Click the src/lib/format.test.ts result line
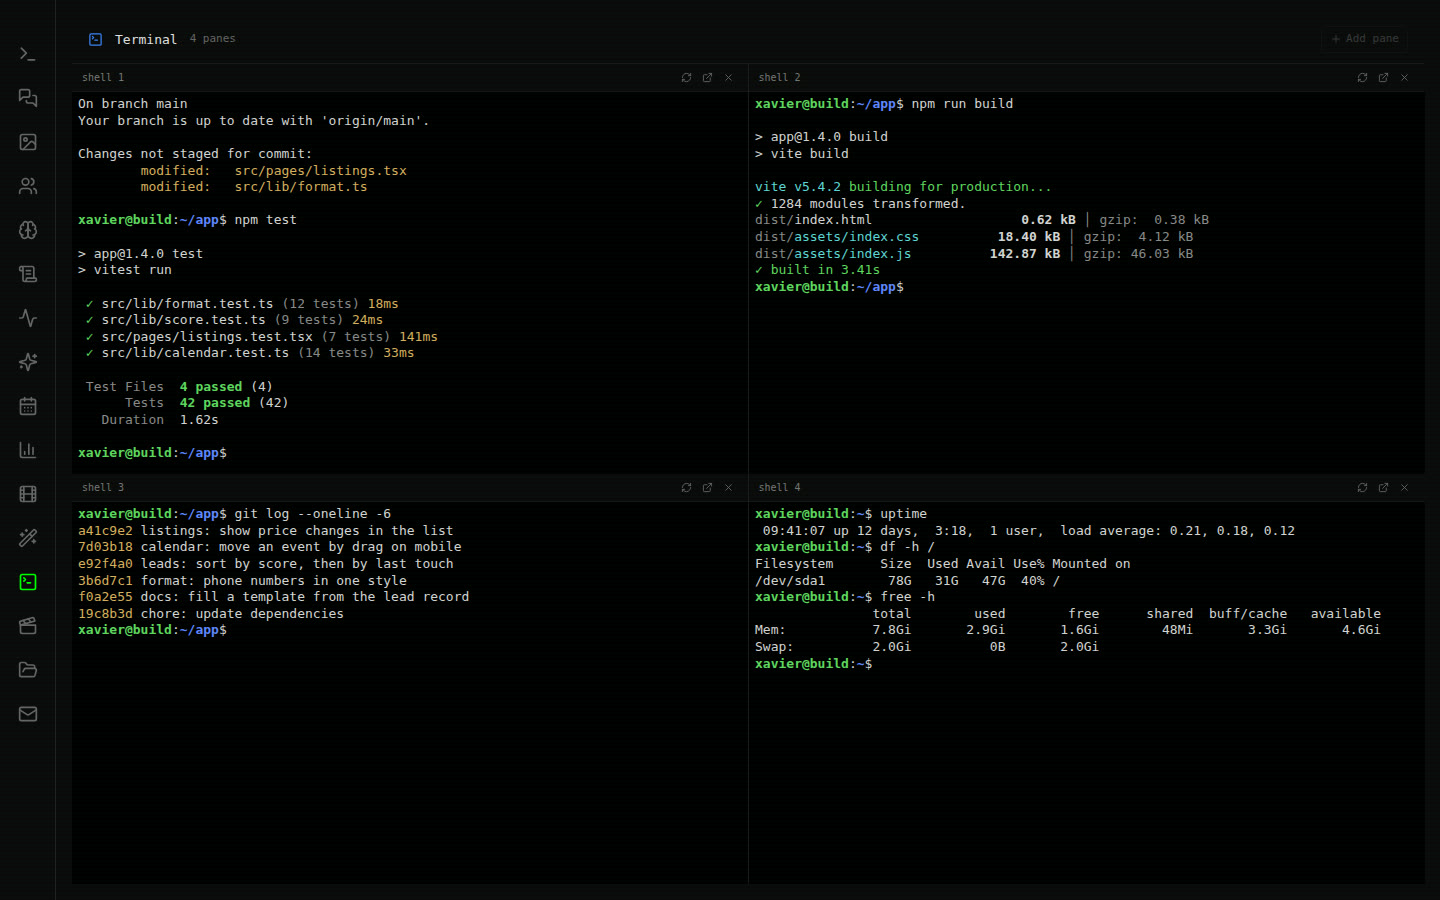Viewport: 1440px width, 900px height. pos(242,304)
